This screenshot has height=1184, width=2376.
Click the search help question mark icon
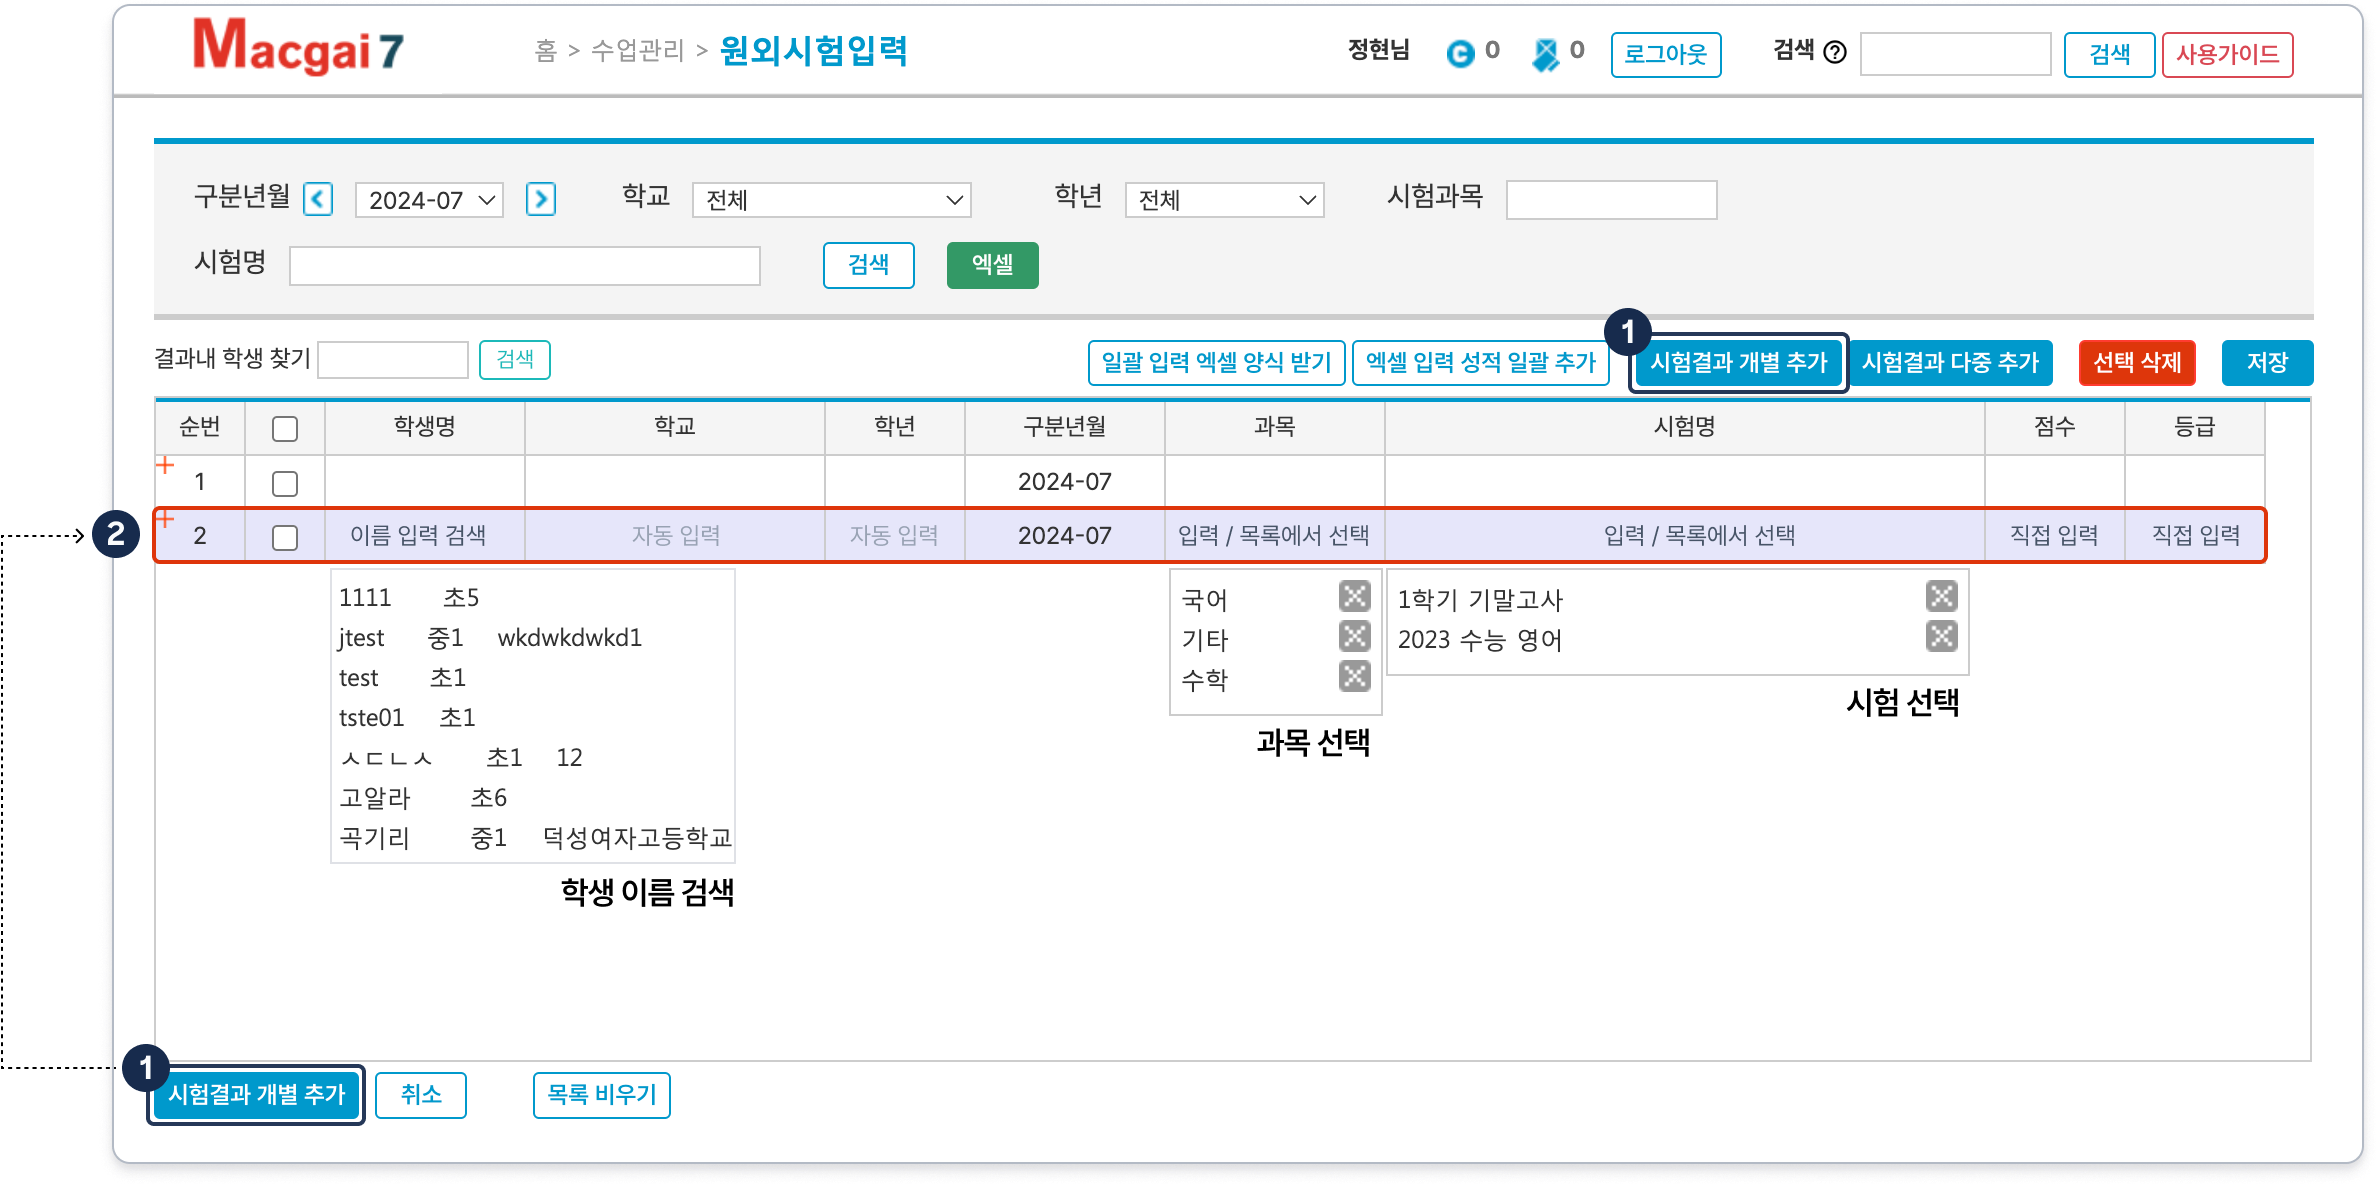point(1835,52)
